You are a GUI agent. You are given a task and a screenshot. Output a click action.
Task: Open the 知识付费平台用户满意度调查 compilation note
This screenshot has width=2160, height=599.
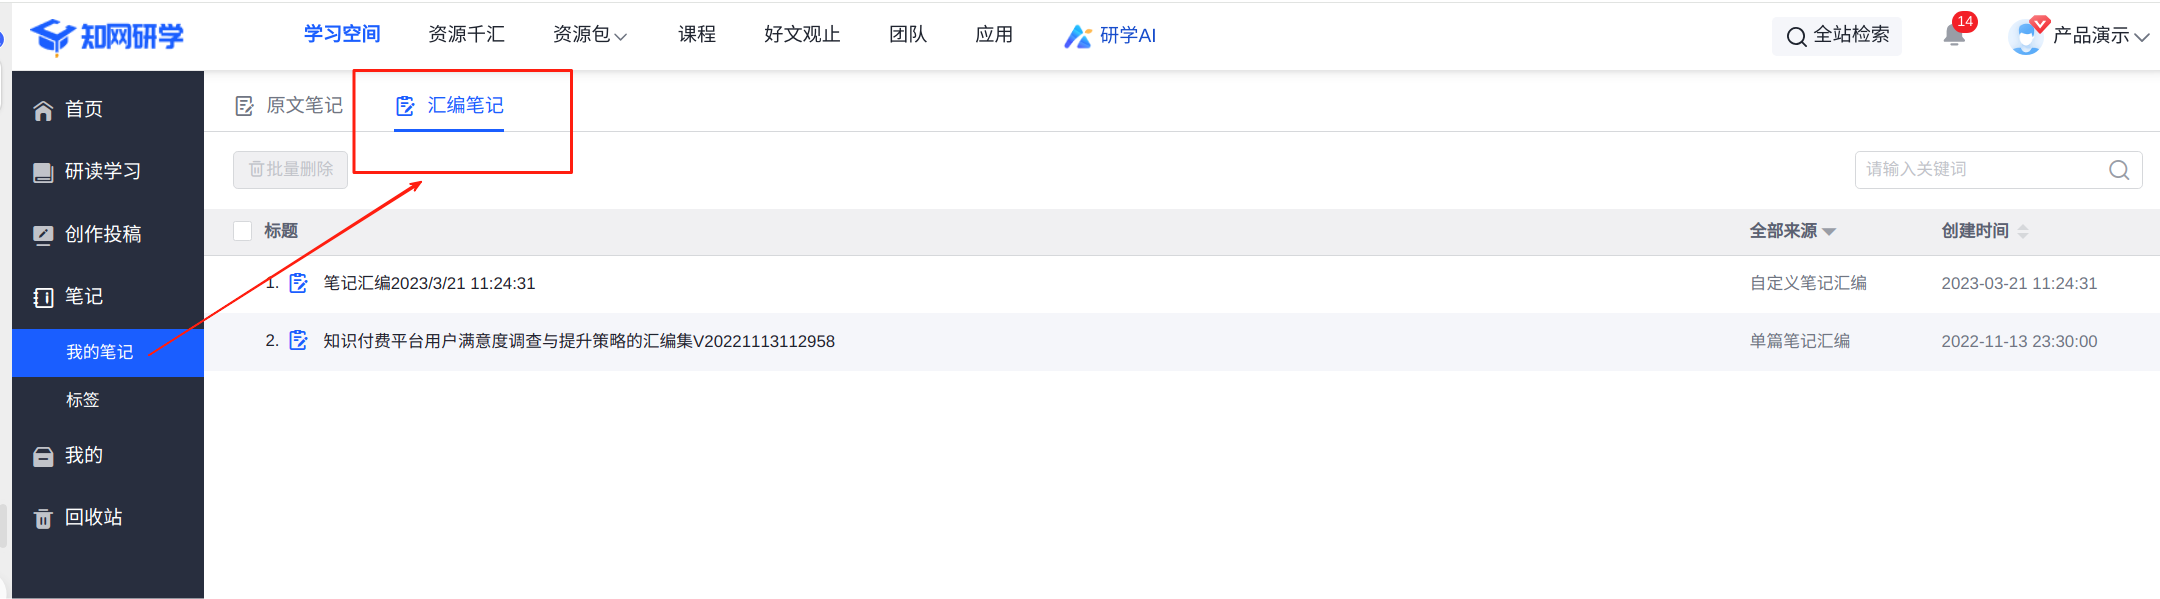pyautogui.click(x=578, y=341)
